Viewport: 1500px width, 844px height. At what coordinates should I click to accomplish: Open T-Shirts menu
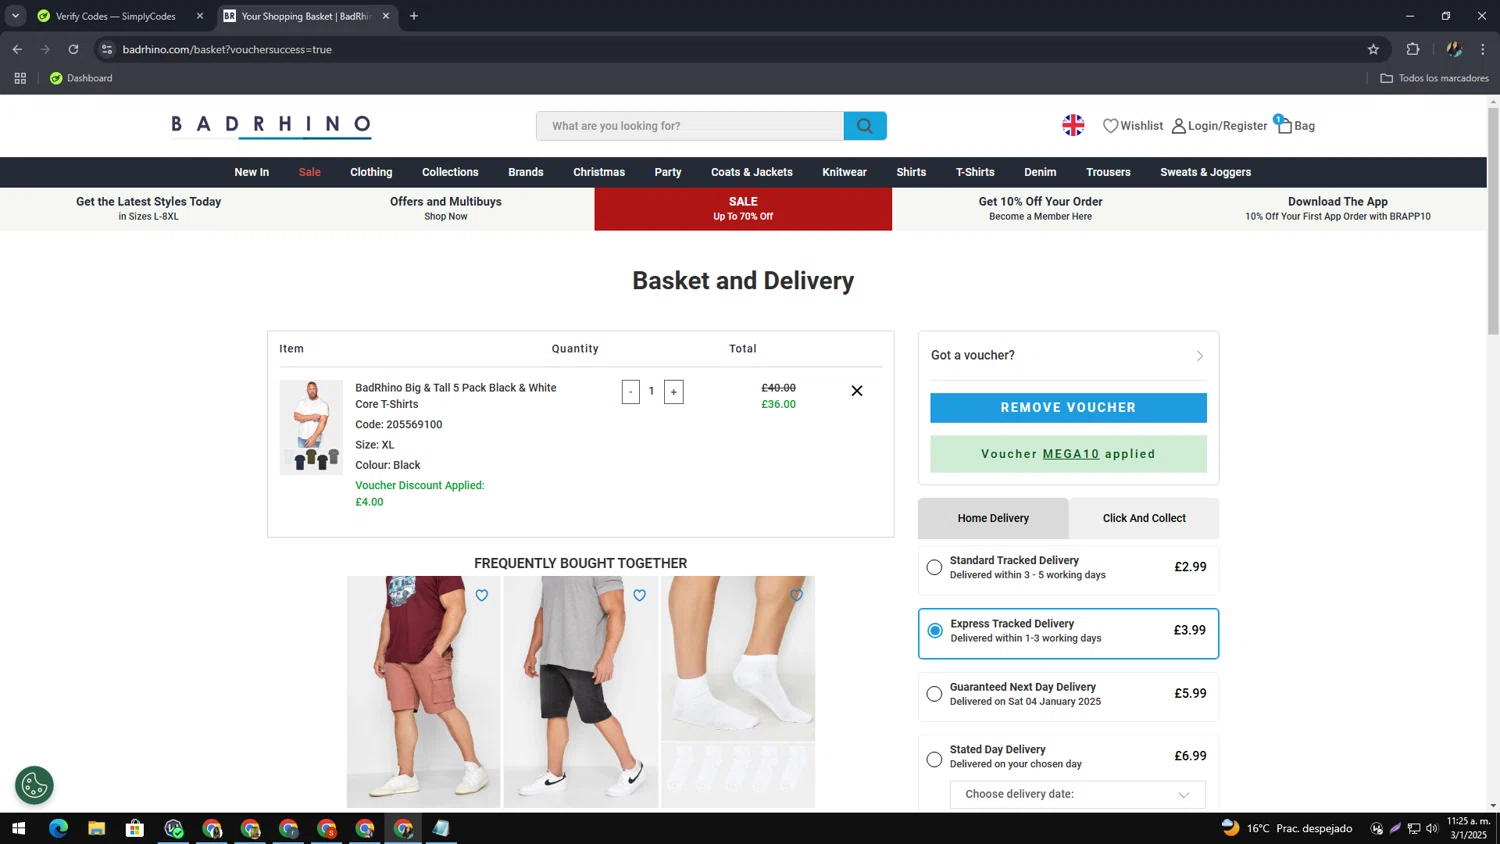[975, 172]
